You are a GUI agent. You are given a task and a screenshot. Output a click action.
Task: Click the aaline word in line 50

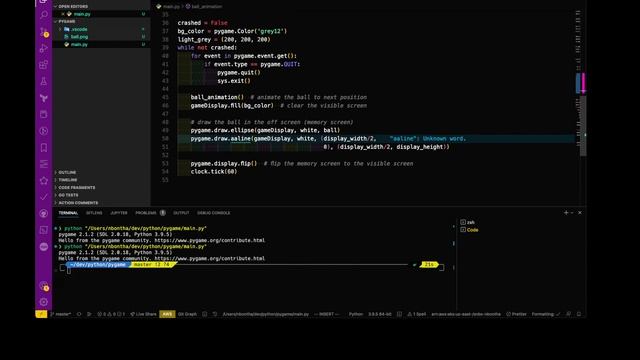[x=241, y=139]
